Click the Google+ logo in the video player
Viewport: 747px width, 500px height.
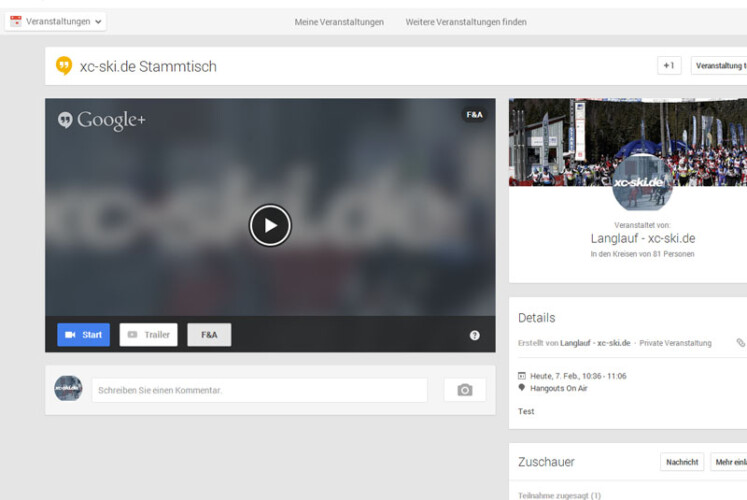[102, 120]
